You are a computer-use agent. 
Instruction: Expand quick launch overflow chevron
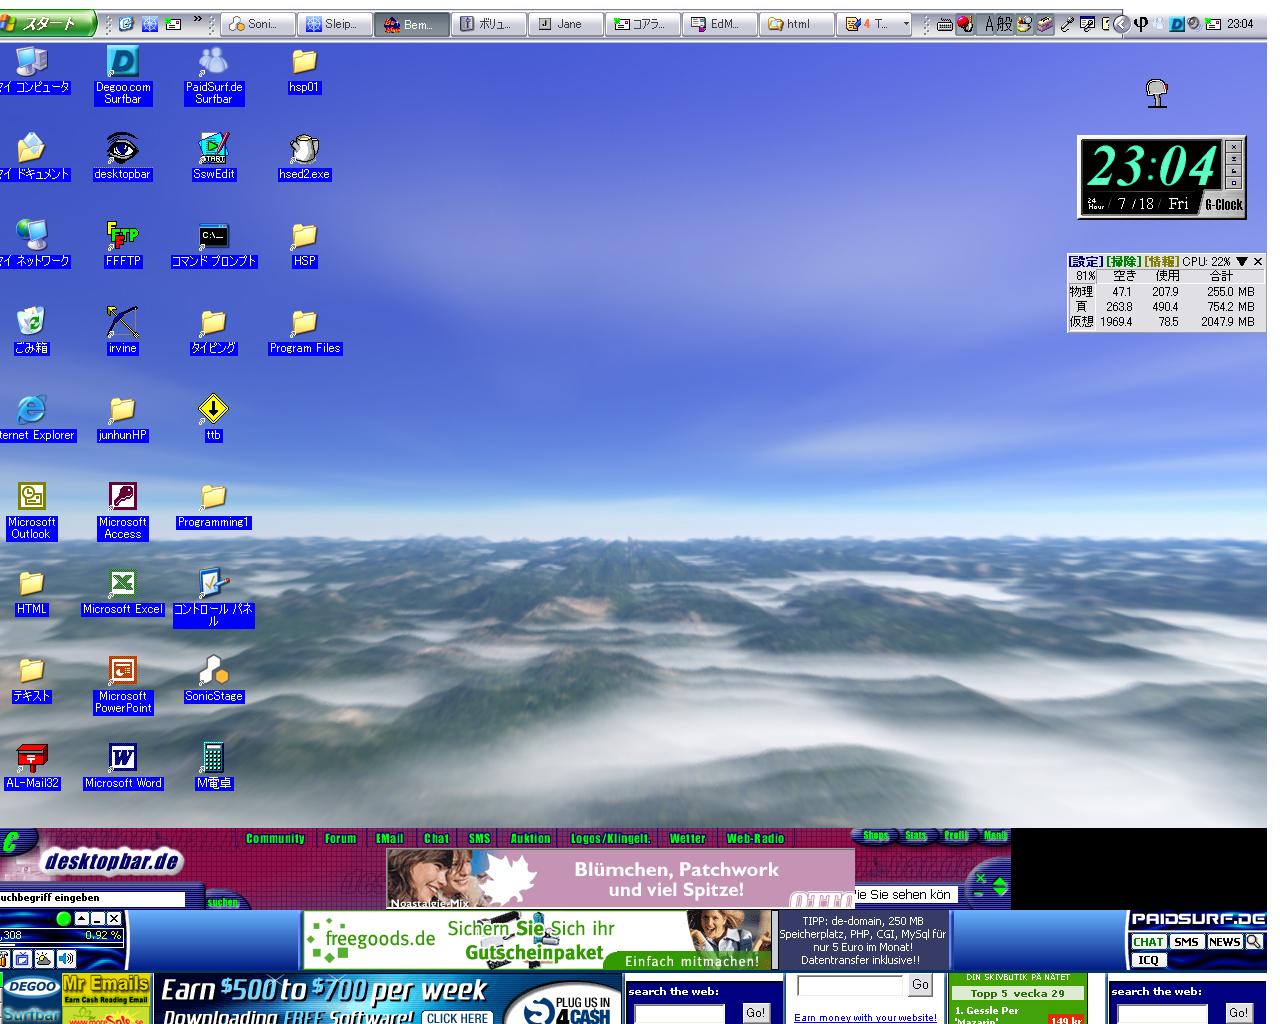point(198,20)
